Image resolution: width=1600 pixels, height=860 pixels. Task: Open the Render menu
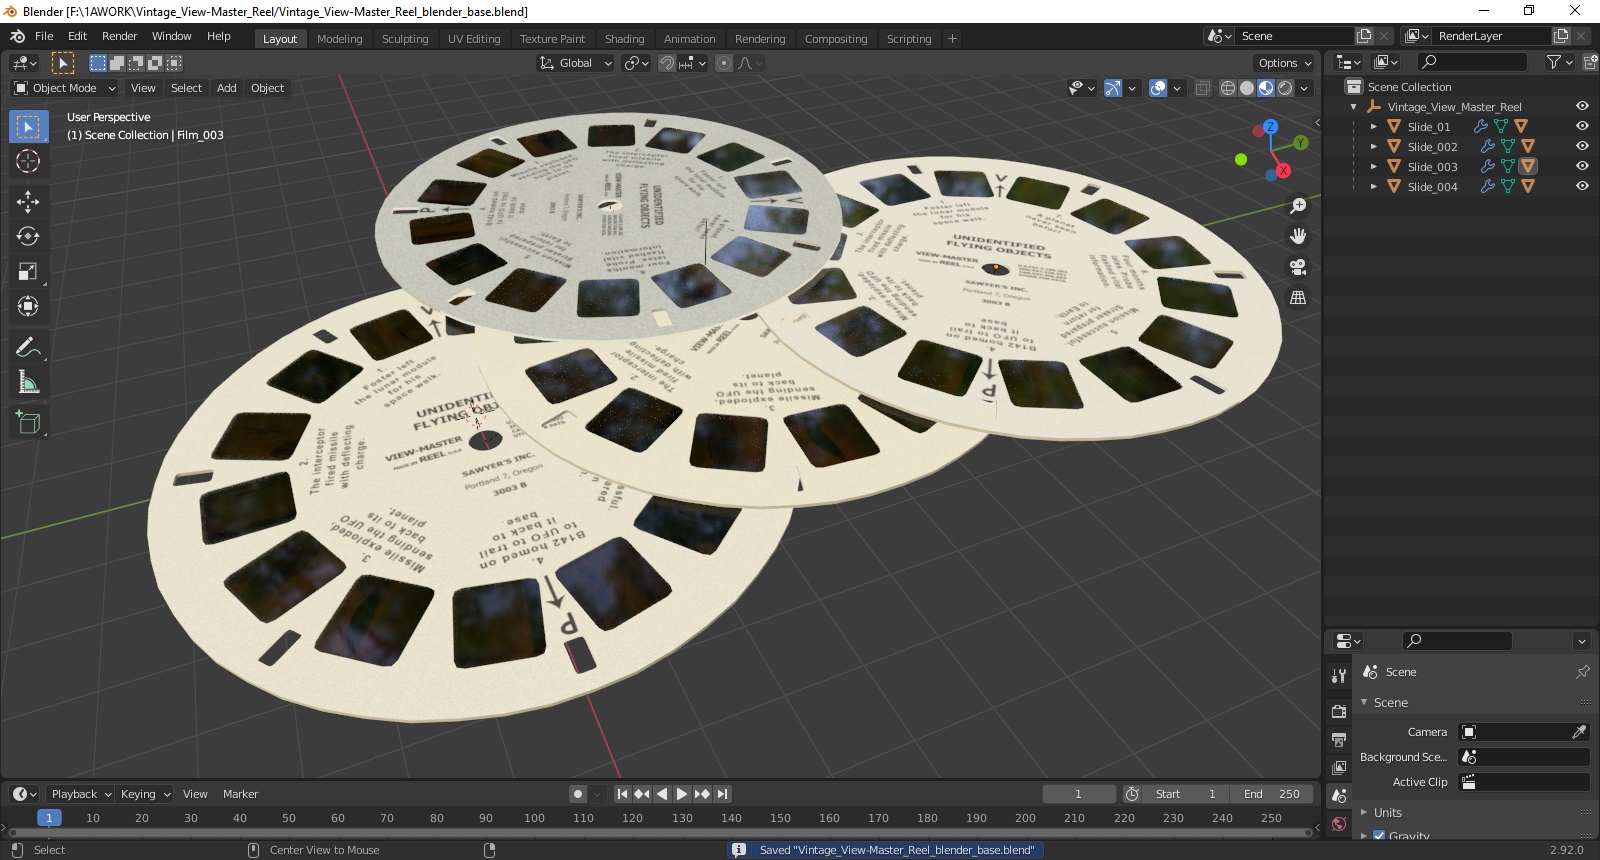(119, 36)
